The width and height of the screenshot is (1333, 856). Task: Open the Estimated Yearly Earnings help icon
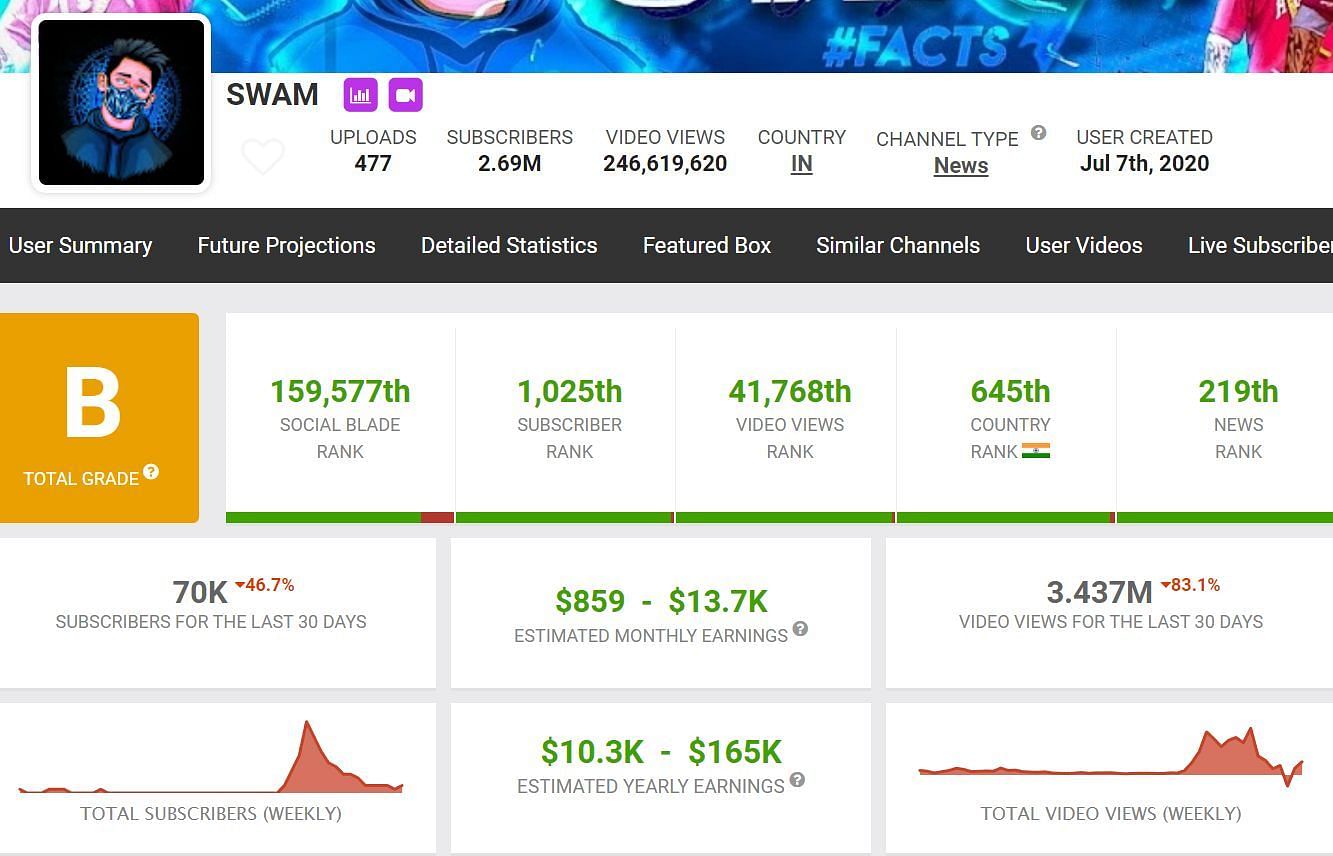[x=797, y=779]
